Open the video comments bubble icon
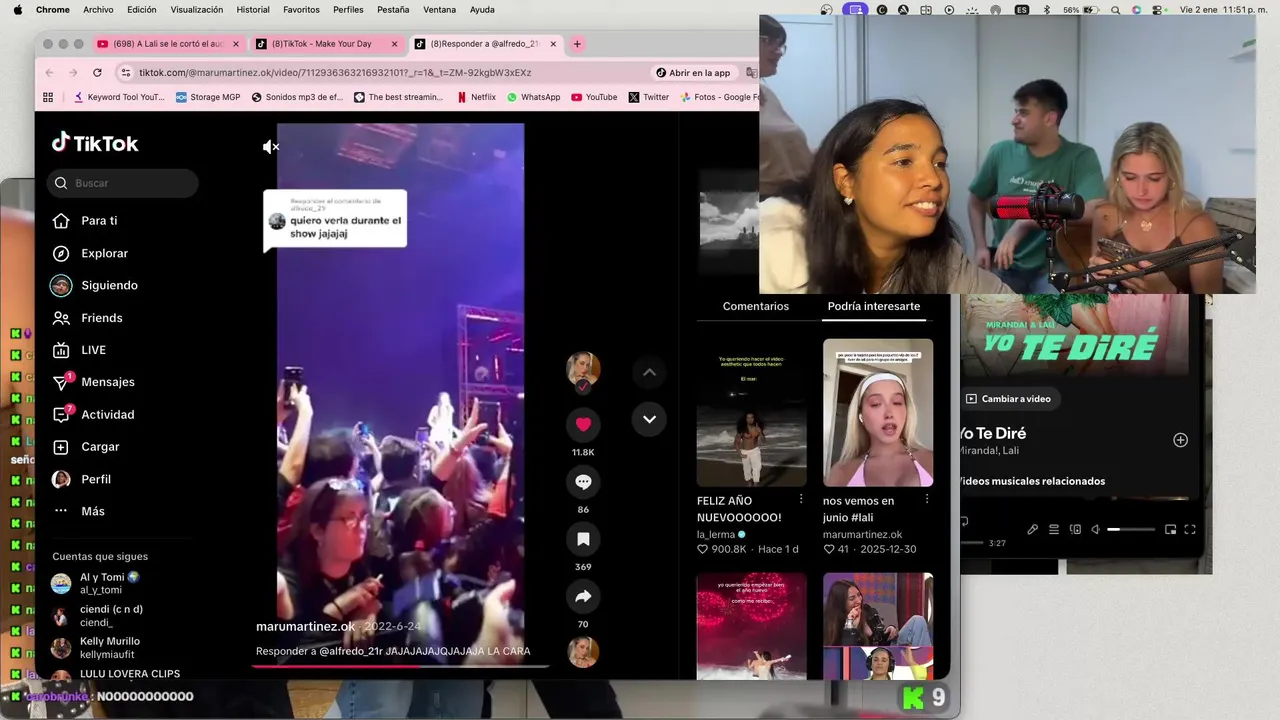 coord(583,482)
